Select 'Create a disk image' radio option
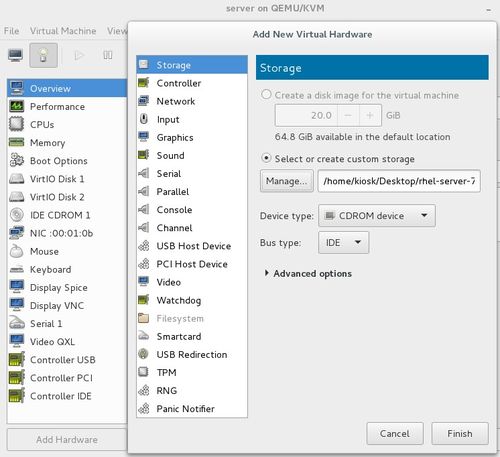The height and width of the screenshot is (457, 500). (x=266, y=95)
